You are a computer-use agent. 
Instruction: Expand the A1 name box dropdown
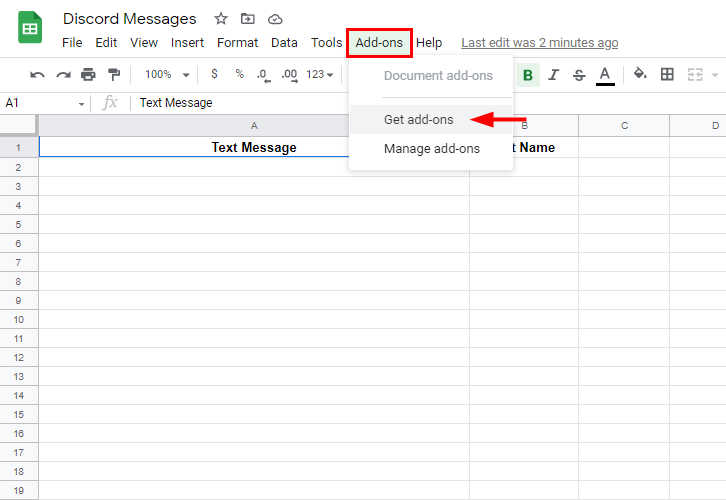click(81, 104)
